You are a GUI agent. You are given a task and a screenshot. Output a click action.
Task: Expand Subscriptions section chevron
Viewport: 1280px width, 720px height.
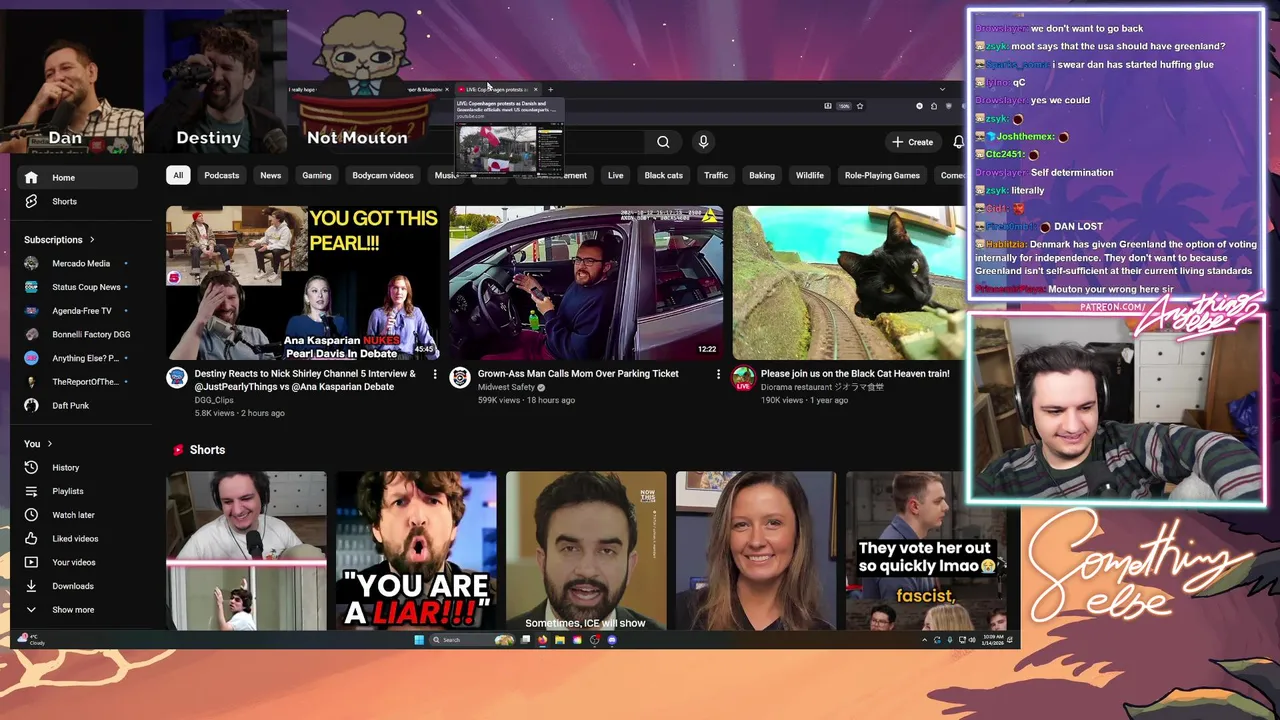[92, 240]
